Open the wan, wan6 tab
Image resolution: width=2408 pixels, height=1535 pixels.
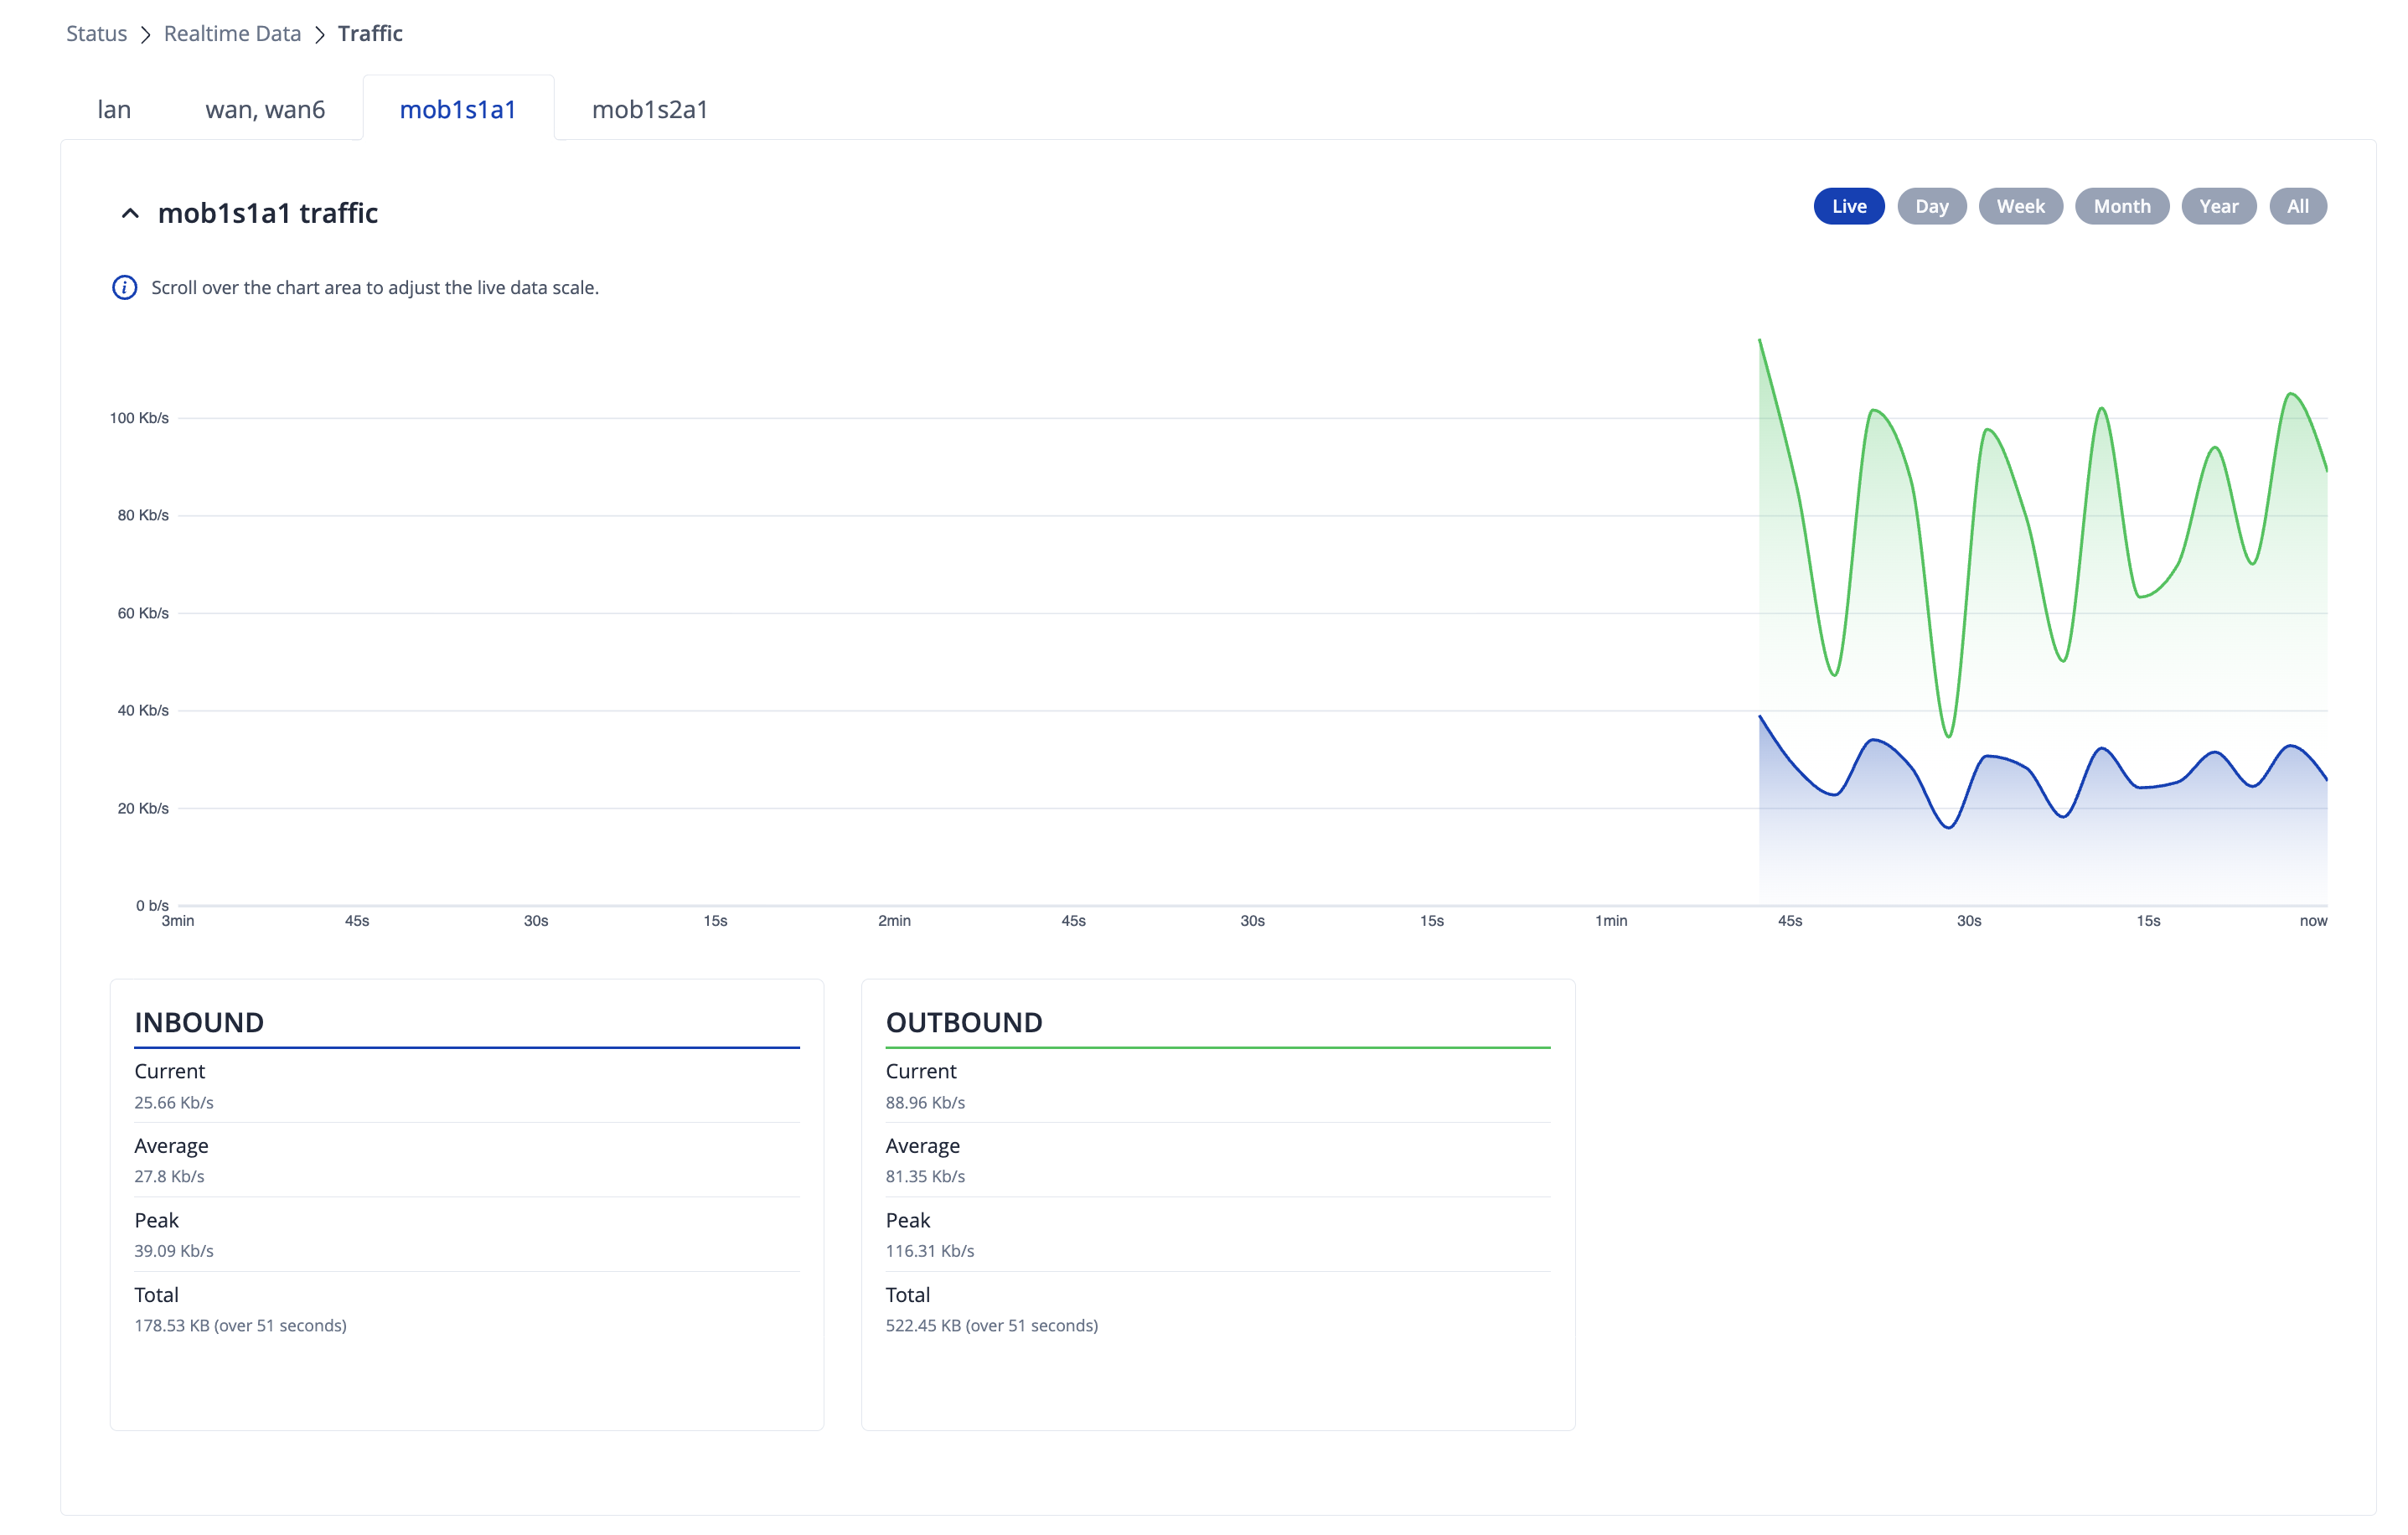(x=265, y=109)
